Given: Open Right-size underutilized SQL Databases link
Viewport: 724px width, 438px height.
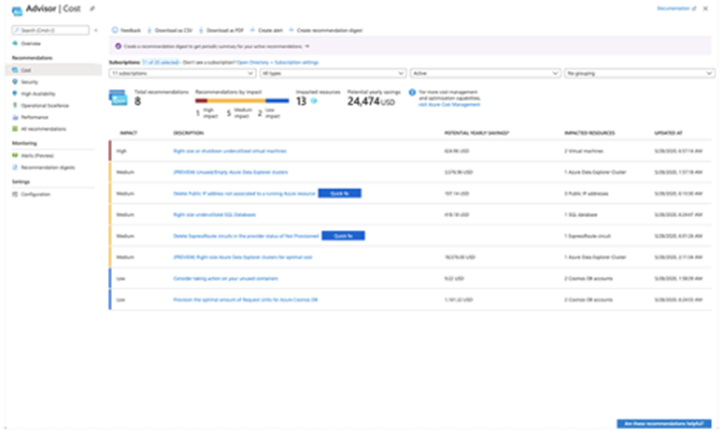Looking at the screenshot, I should point(214,215).
